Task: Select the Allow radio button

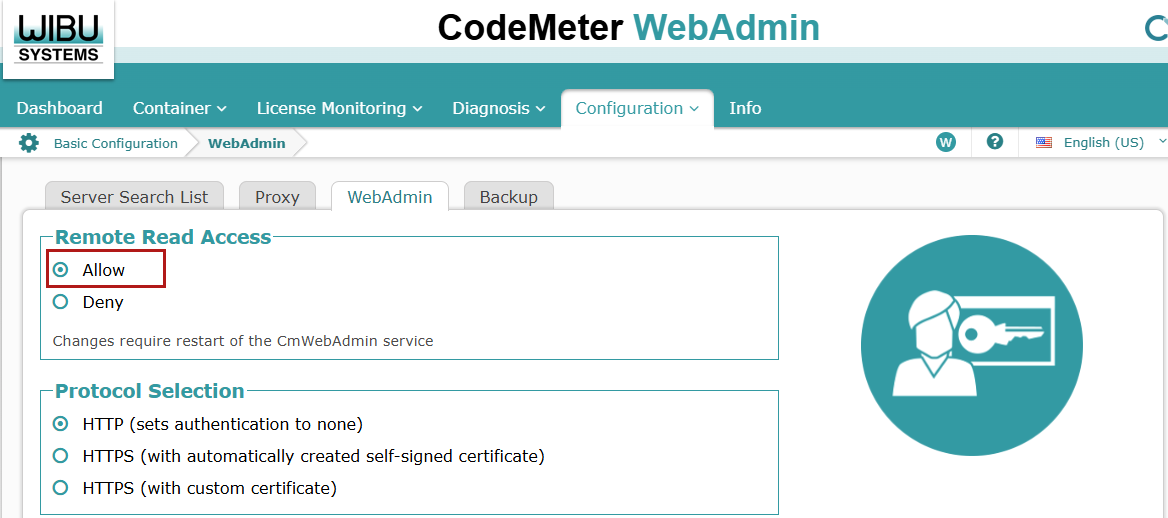Action: point(61,270)
